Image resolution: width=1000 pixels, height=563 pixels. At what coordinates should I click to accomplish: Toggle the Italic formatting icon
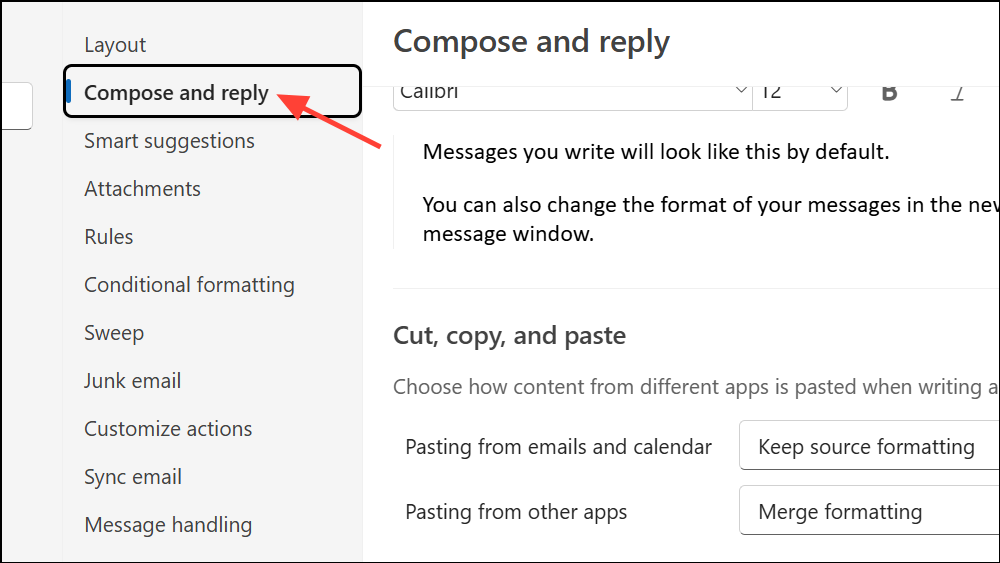957,93
